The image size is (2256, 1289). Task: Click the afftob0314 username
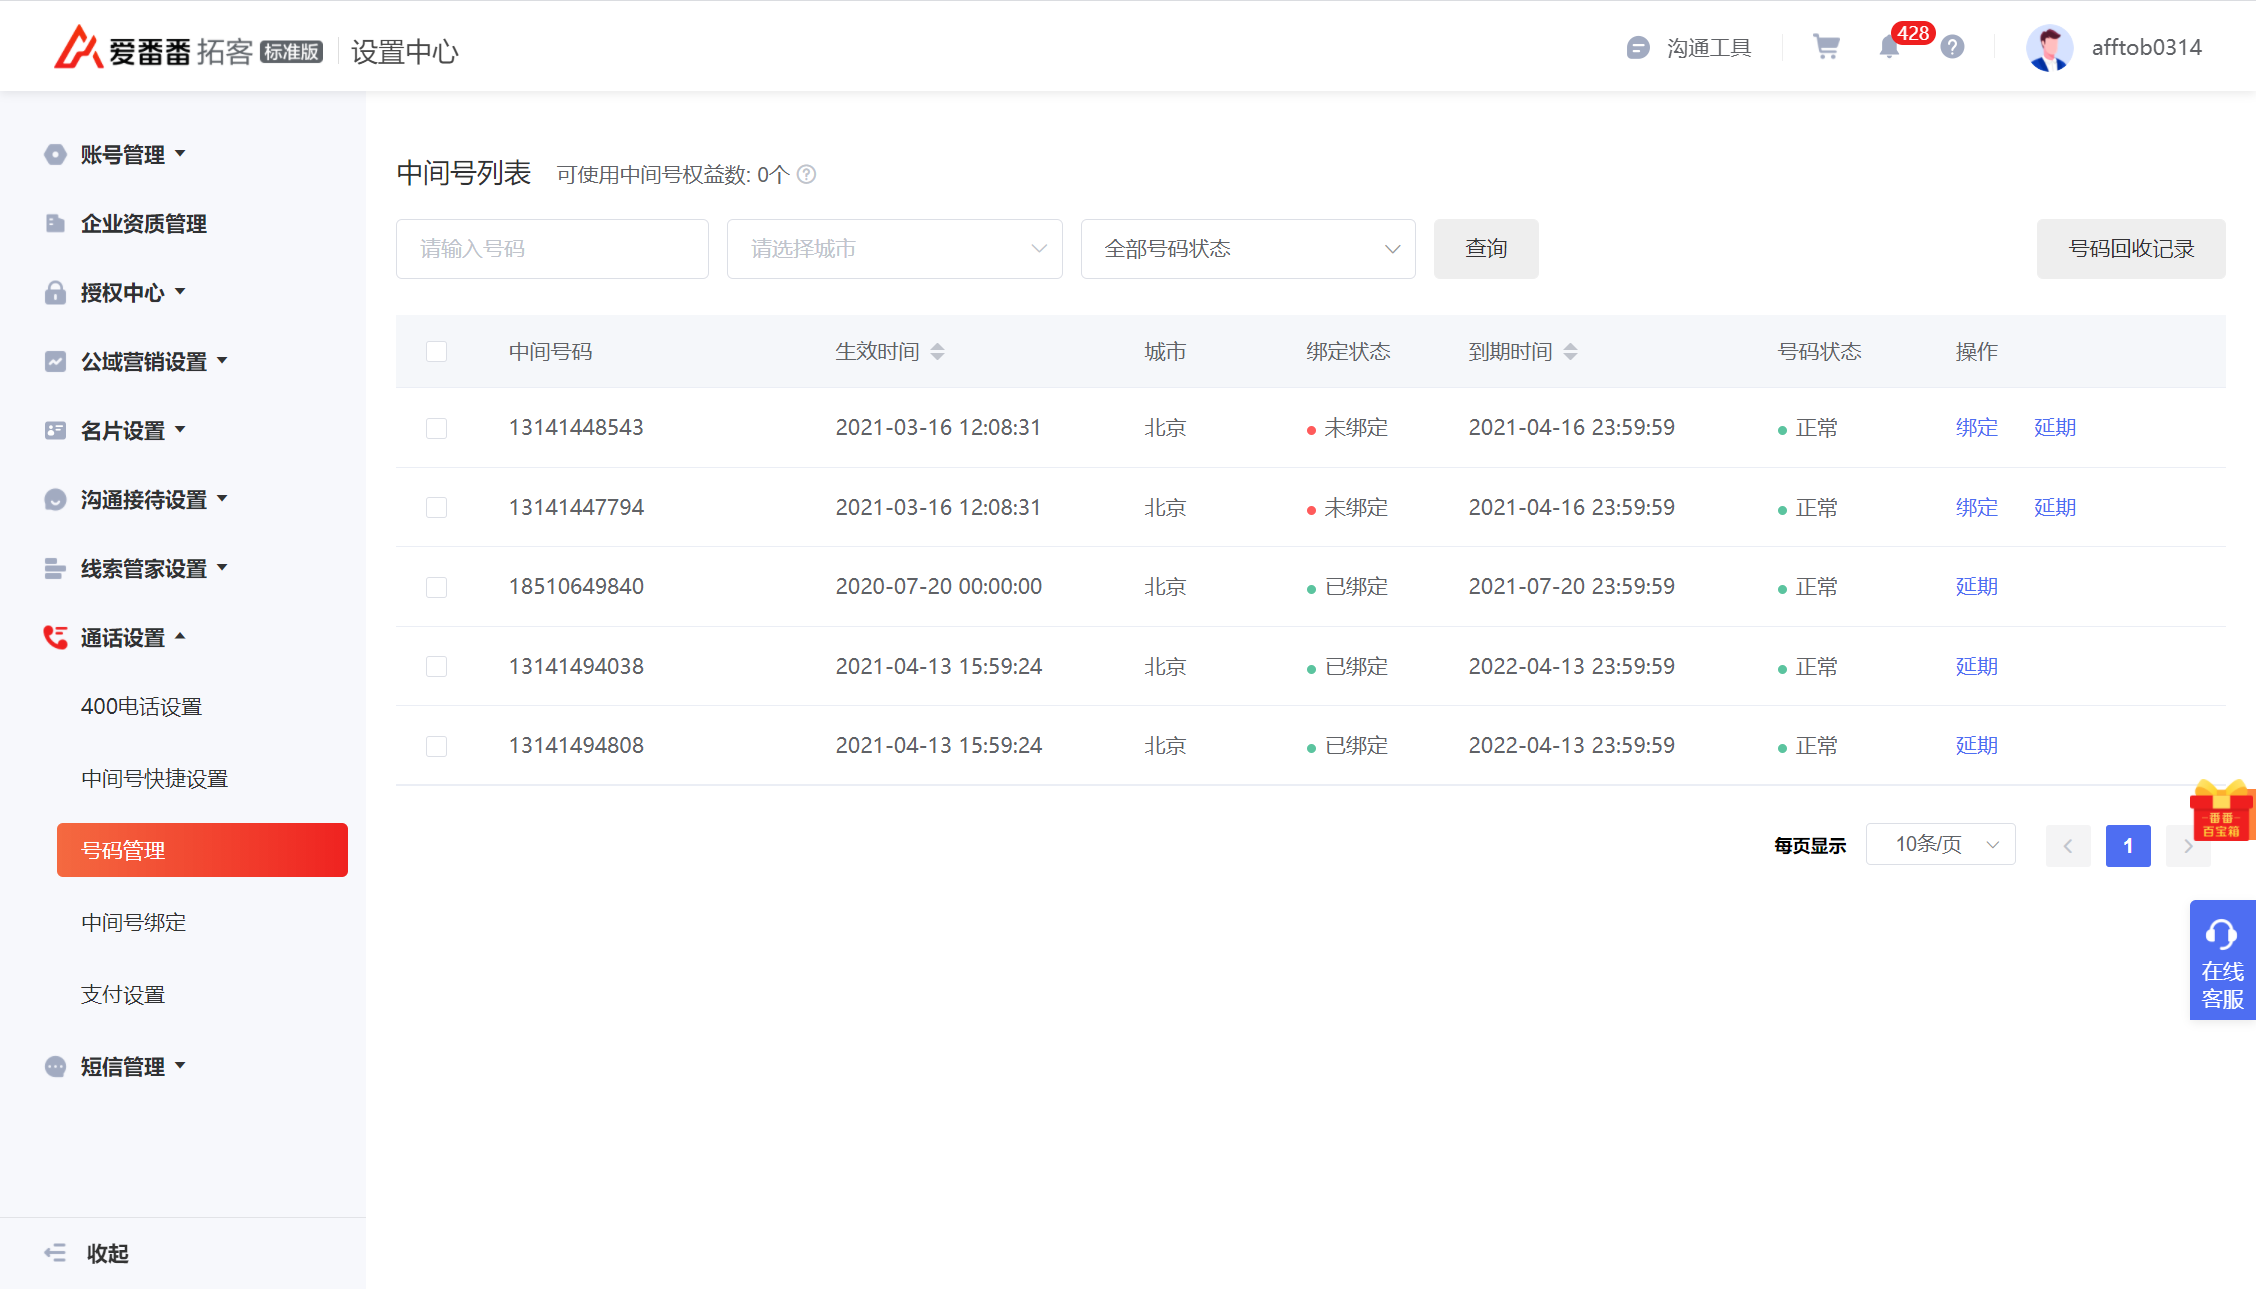click(2146, 48)
